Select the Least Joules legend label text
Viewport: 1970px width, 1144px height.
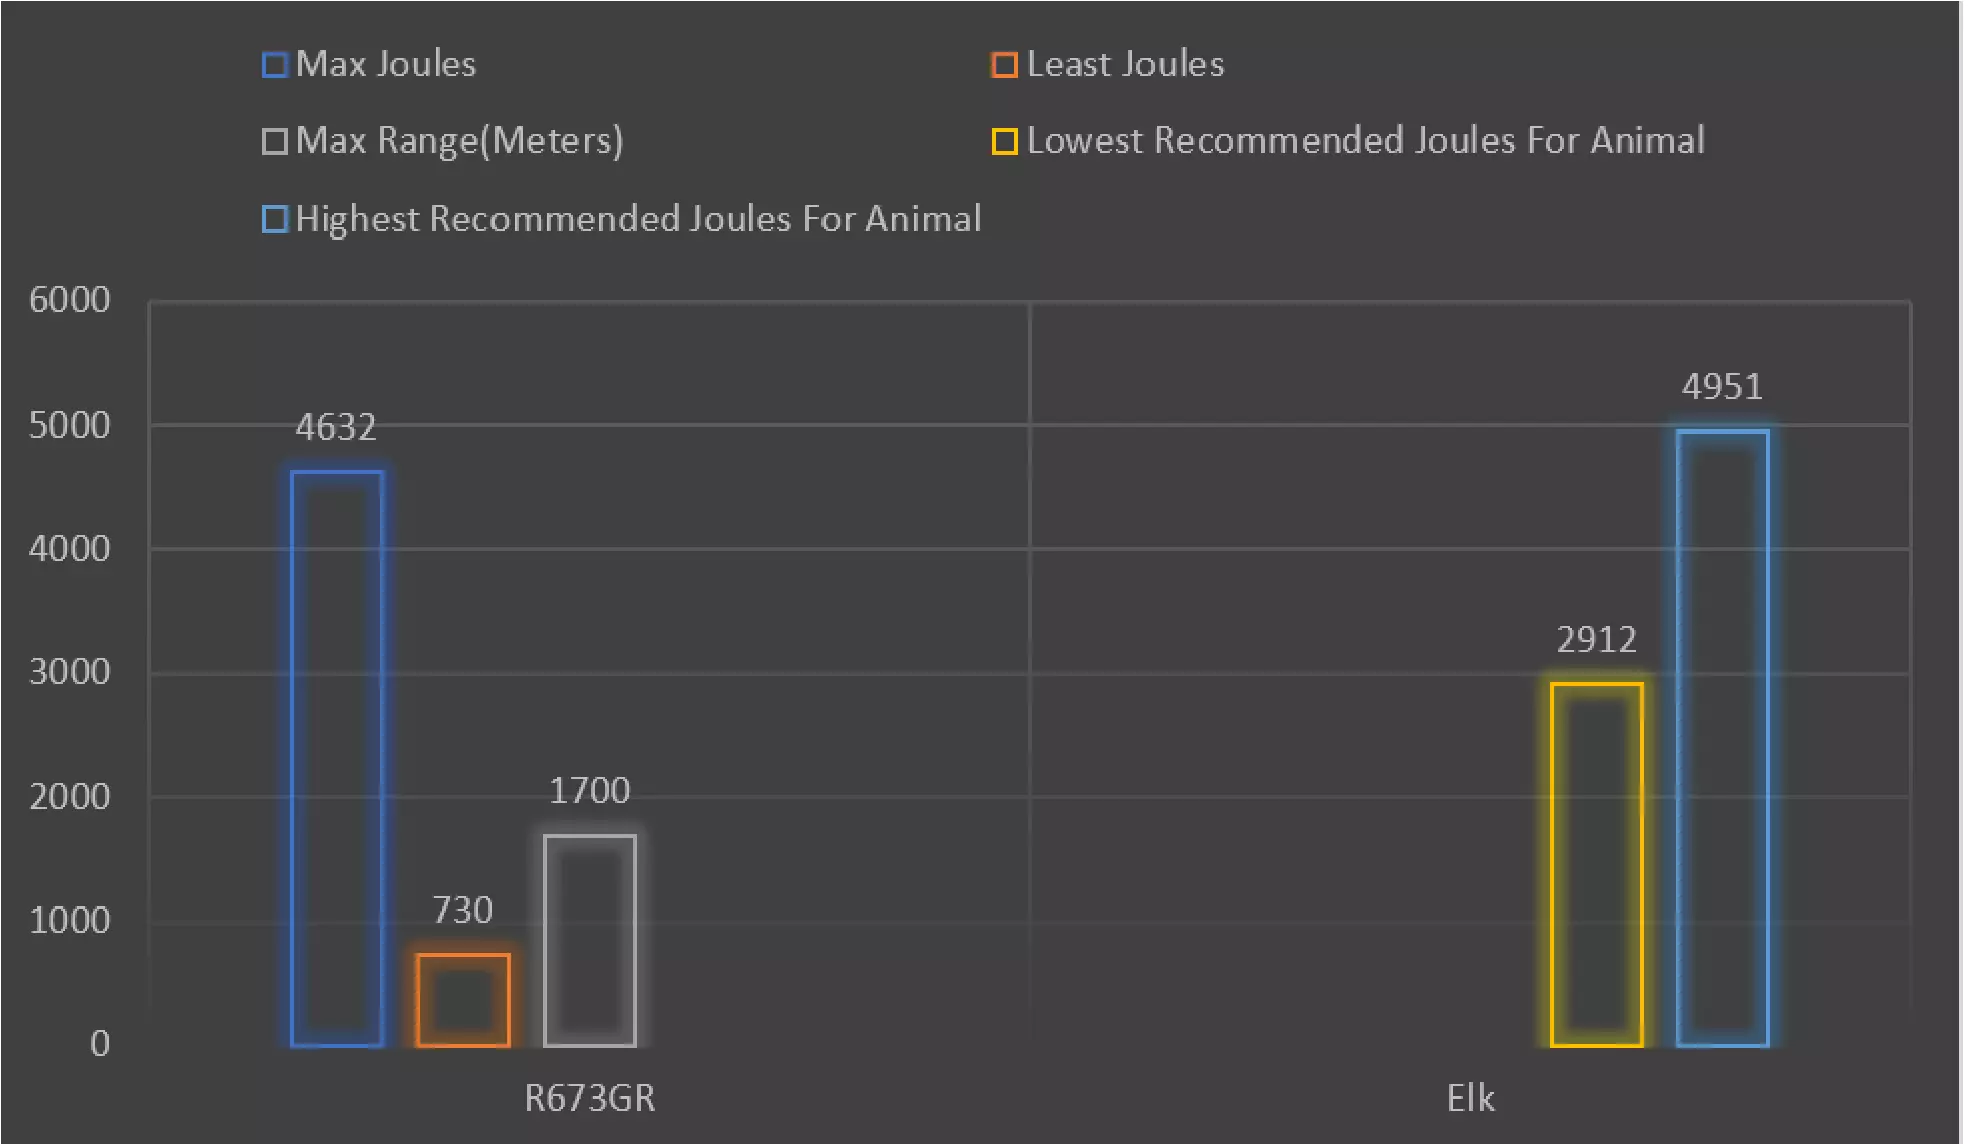point(1125,65)
